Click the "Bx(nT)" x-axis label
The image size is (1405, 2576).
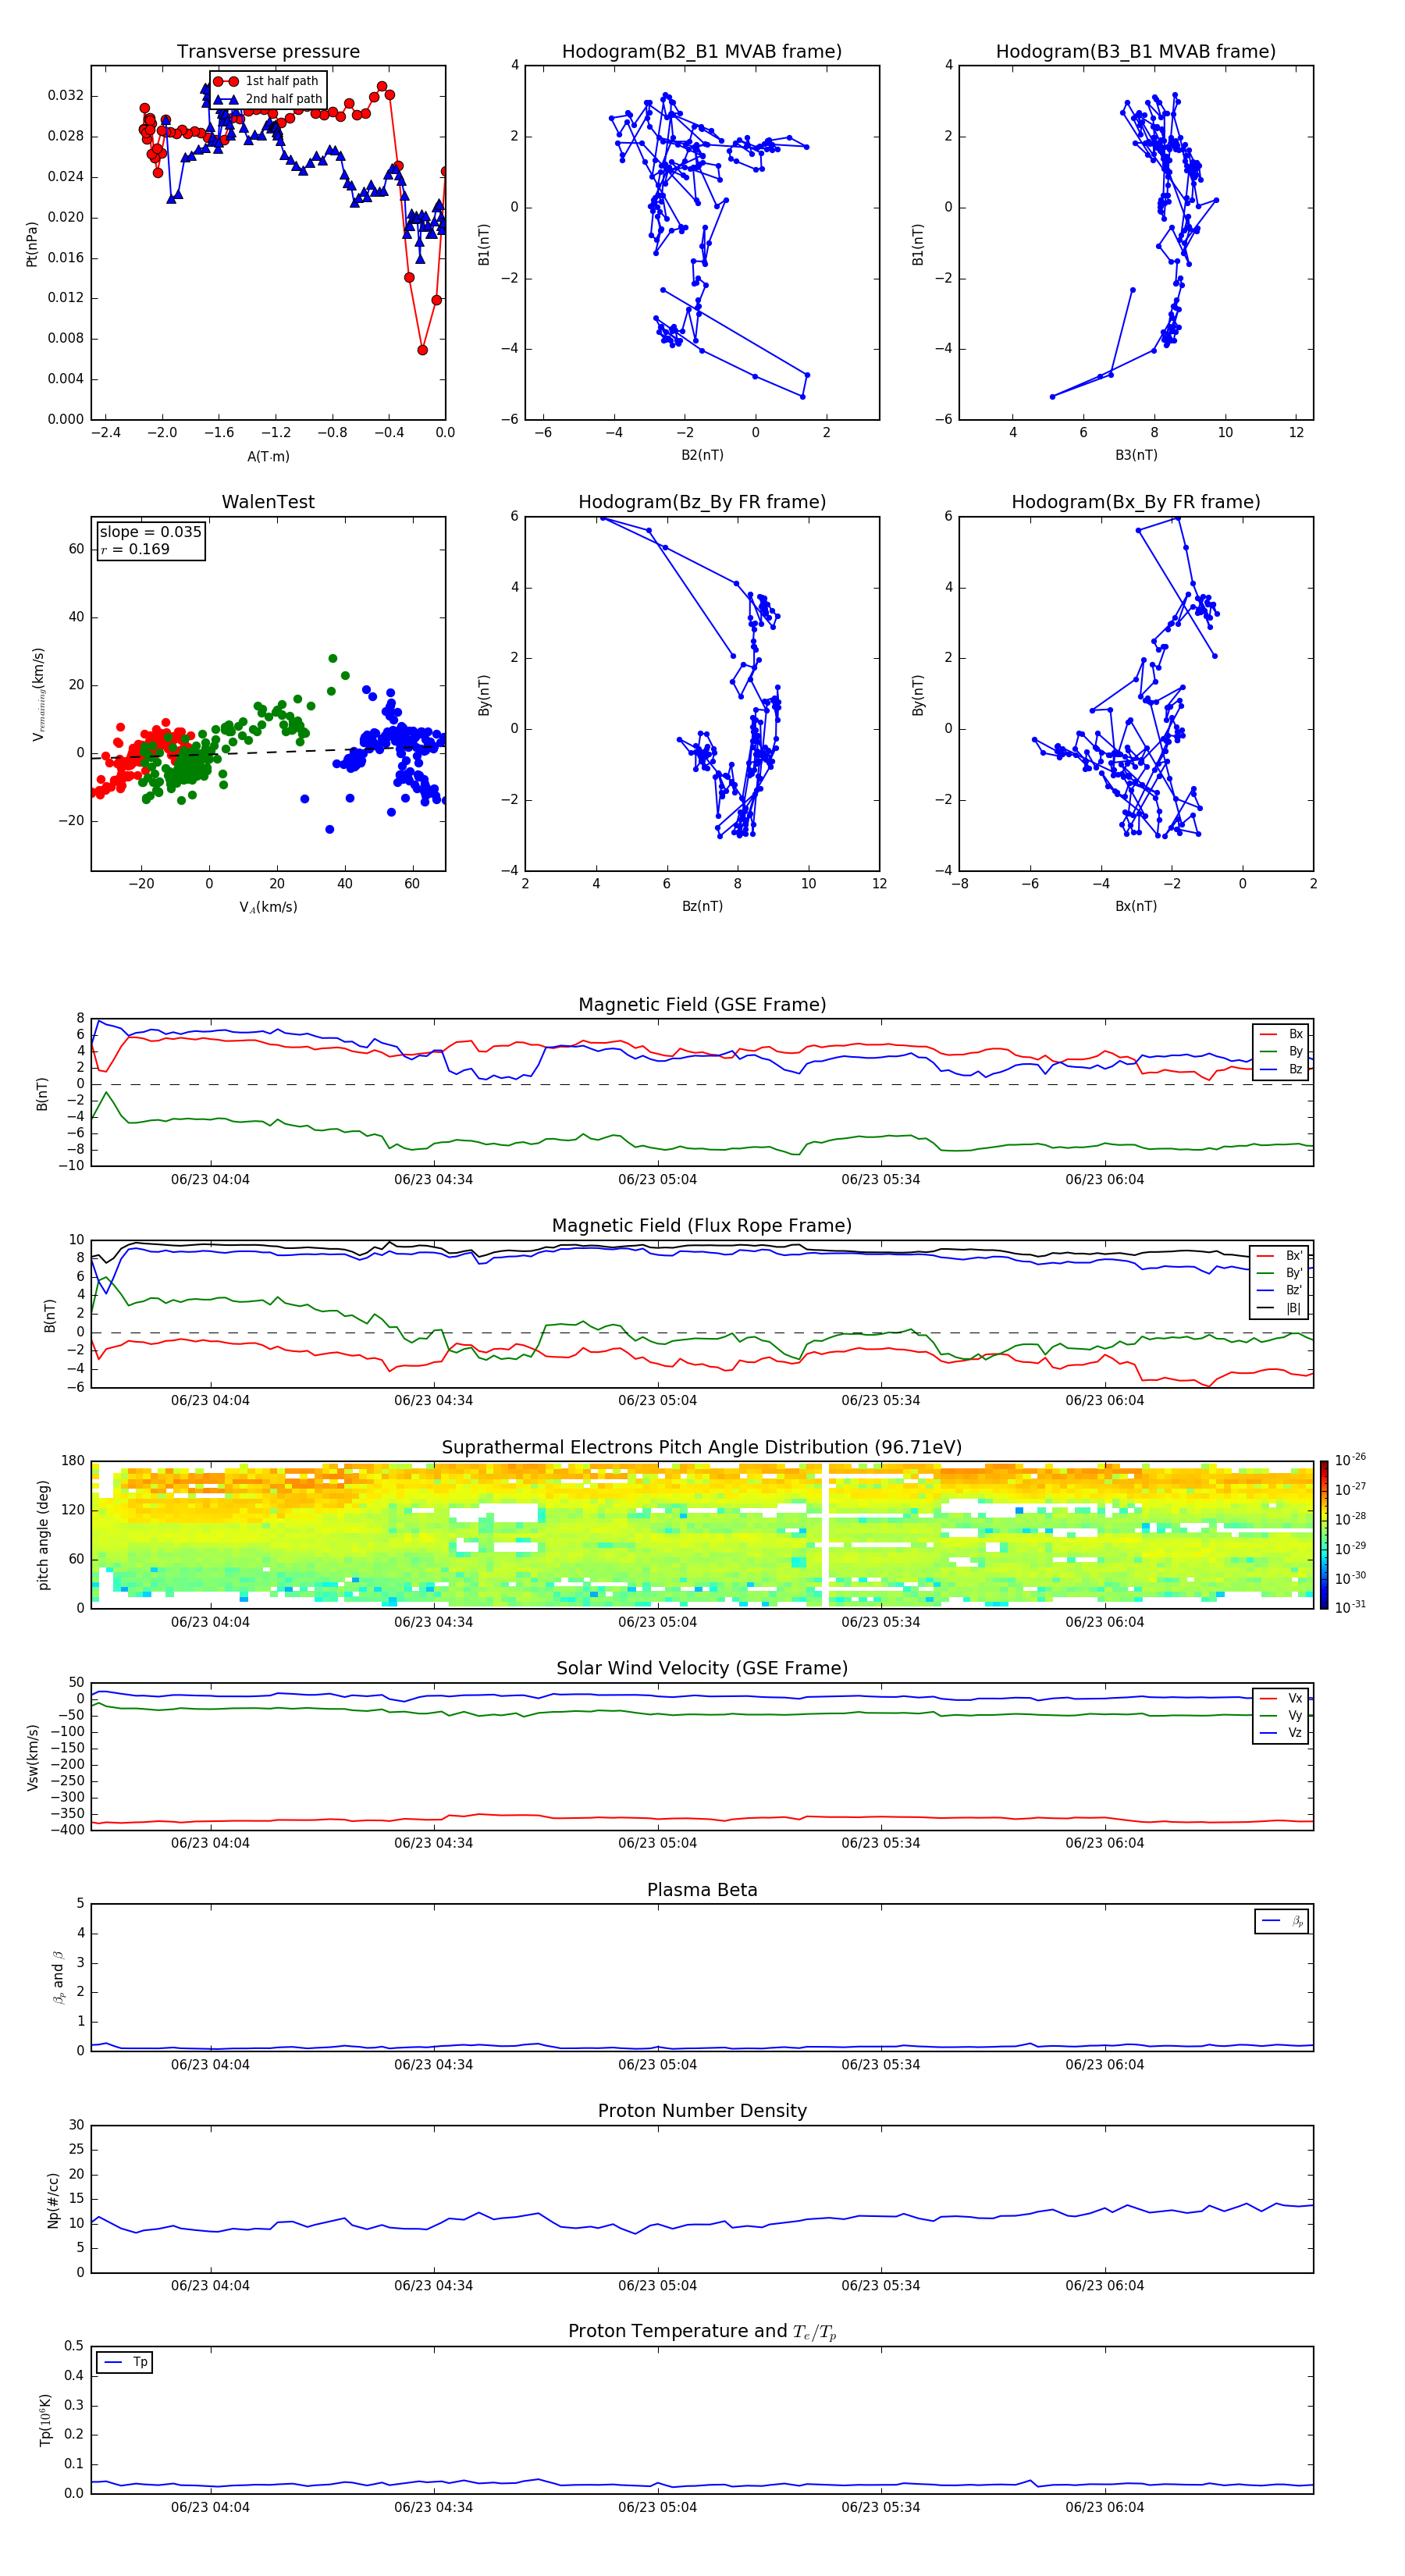click(x=1136, y=906)
